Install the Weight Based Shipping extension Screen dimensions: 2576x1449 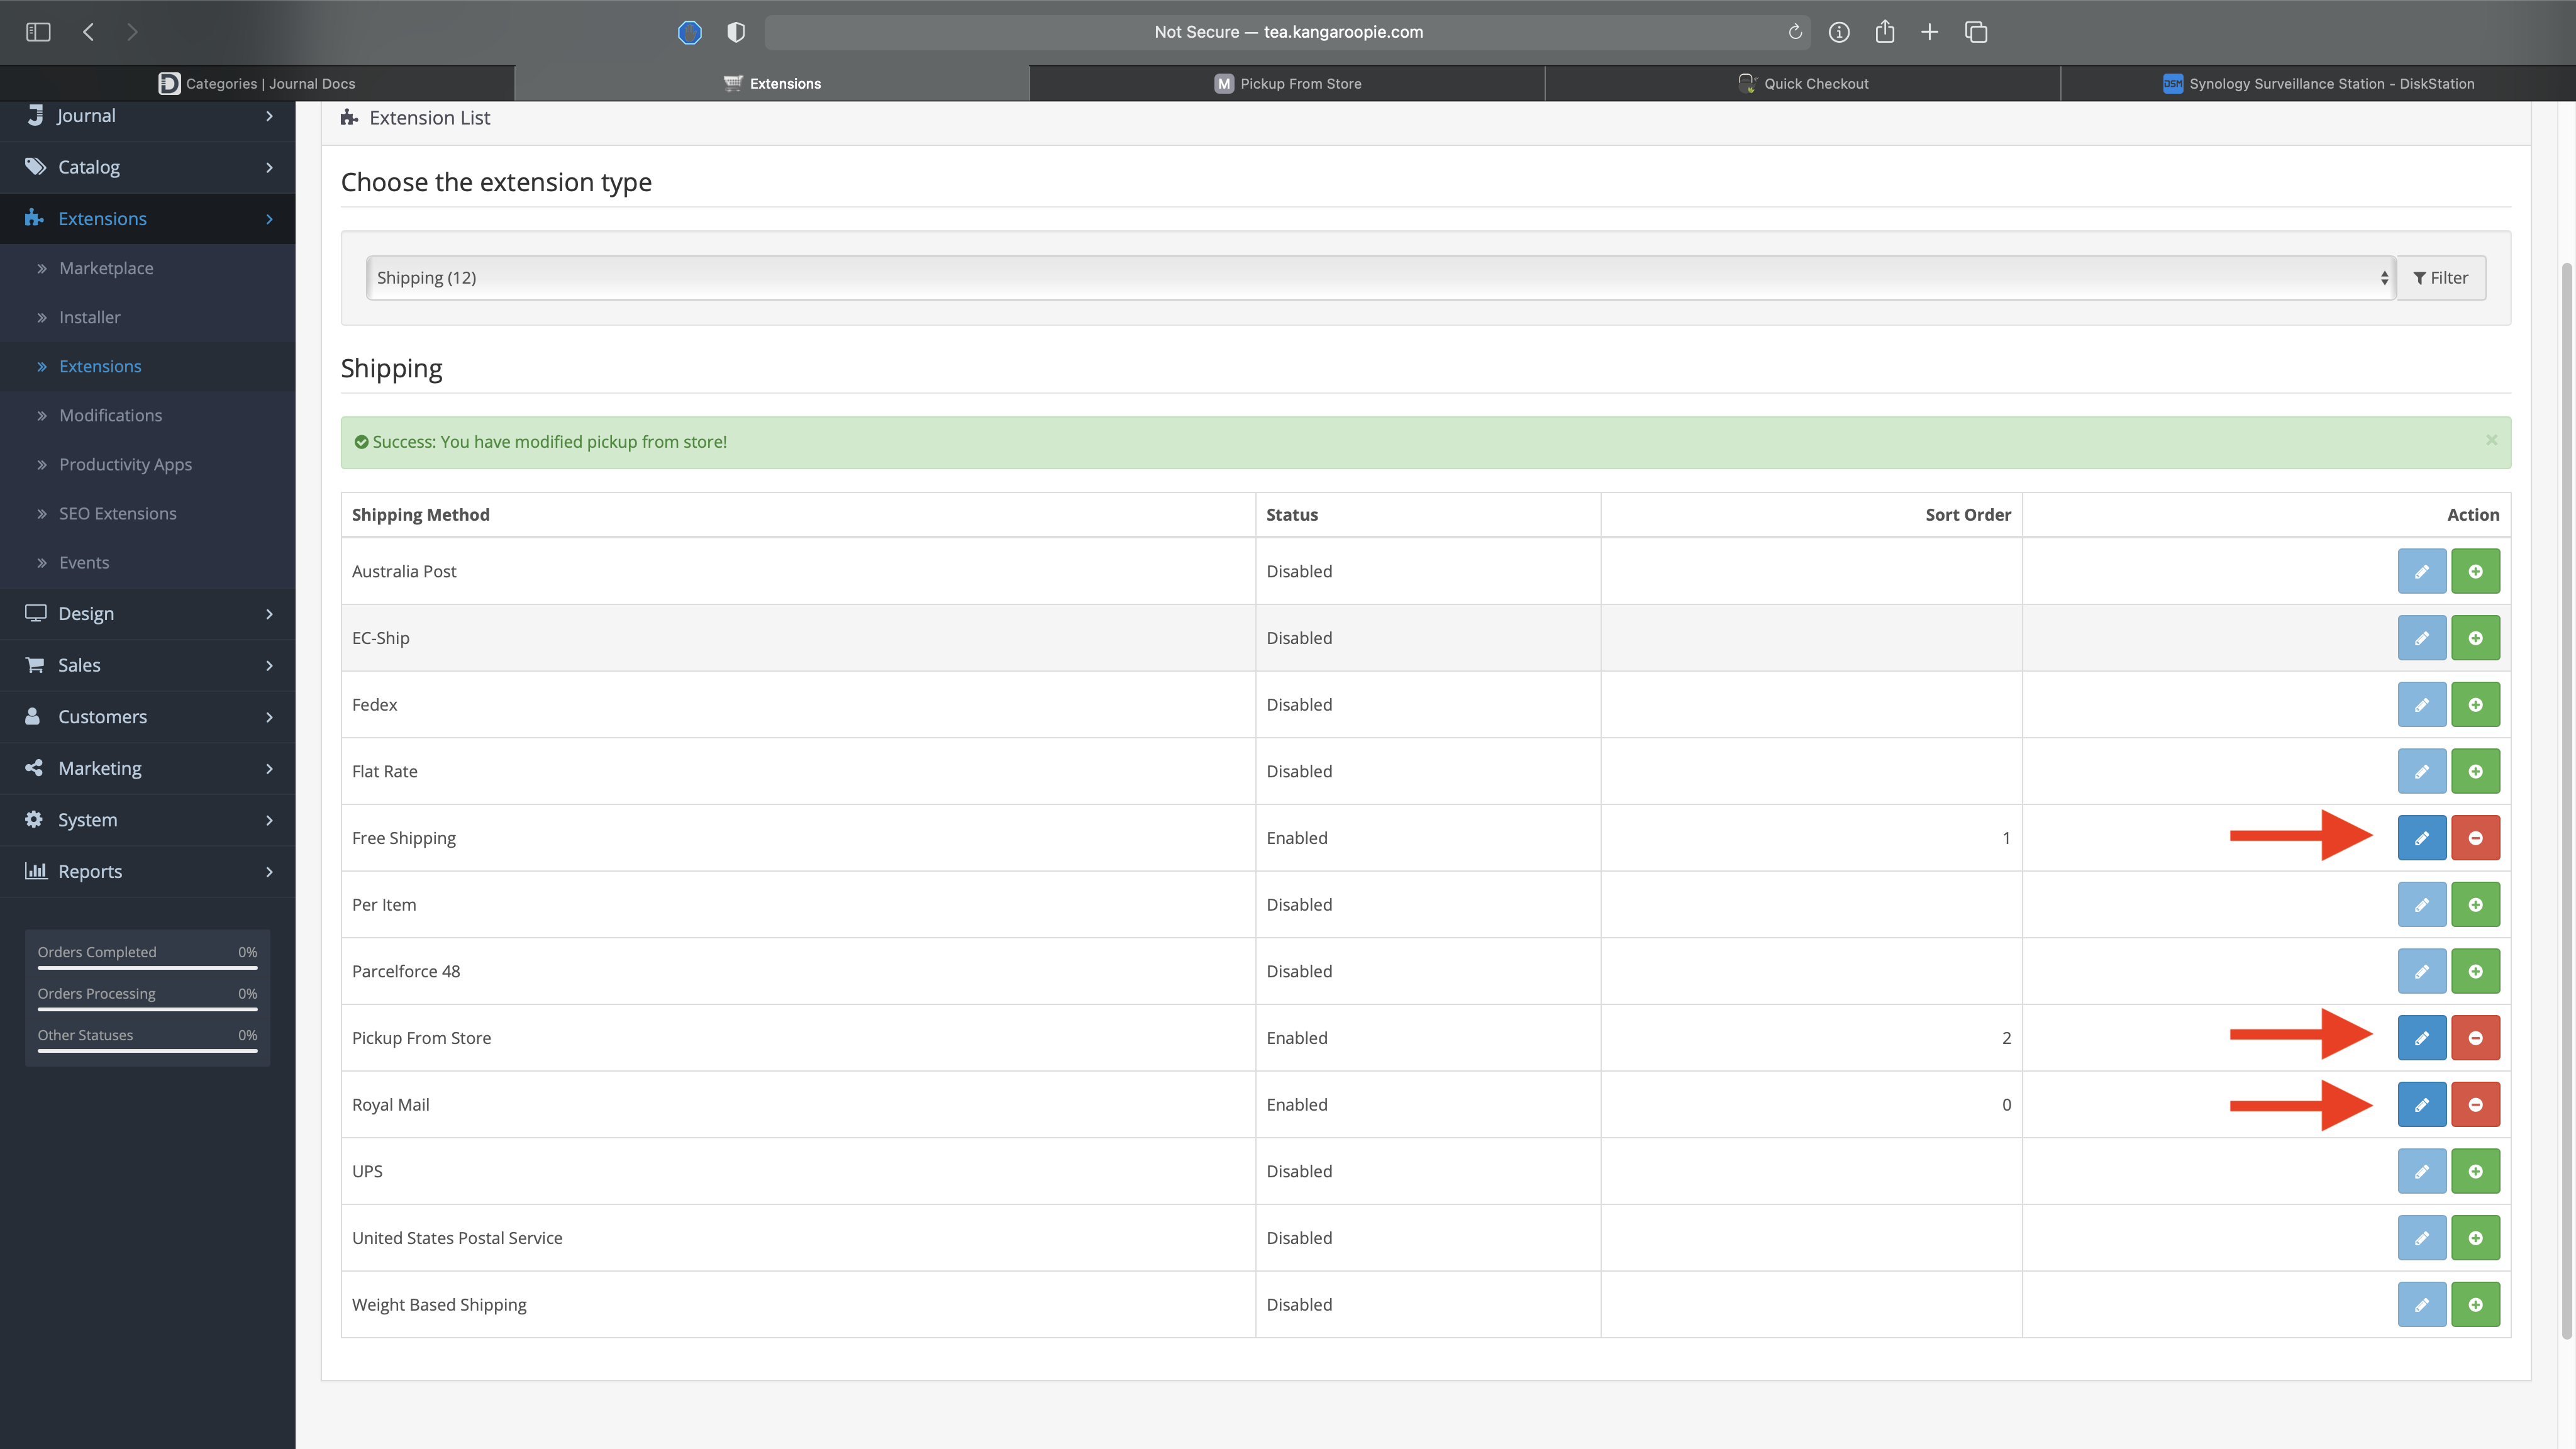tap(2475, 1304)
